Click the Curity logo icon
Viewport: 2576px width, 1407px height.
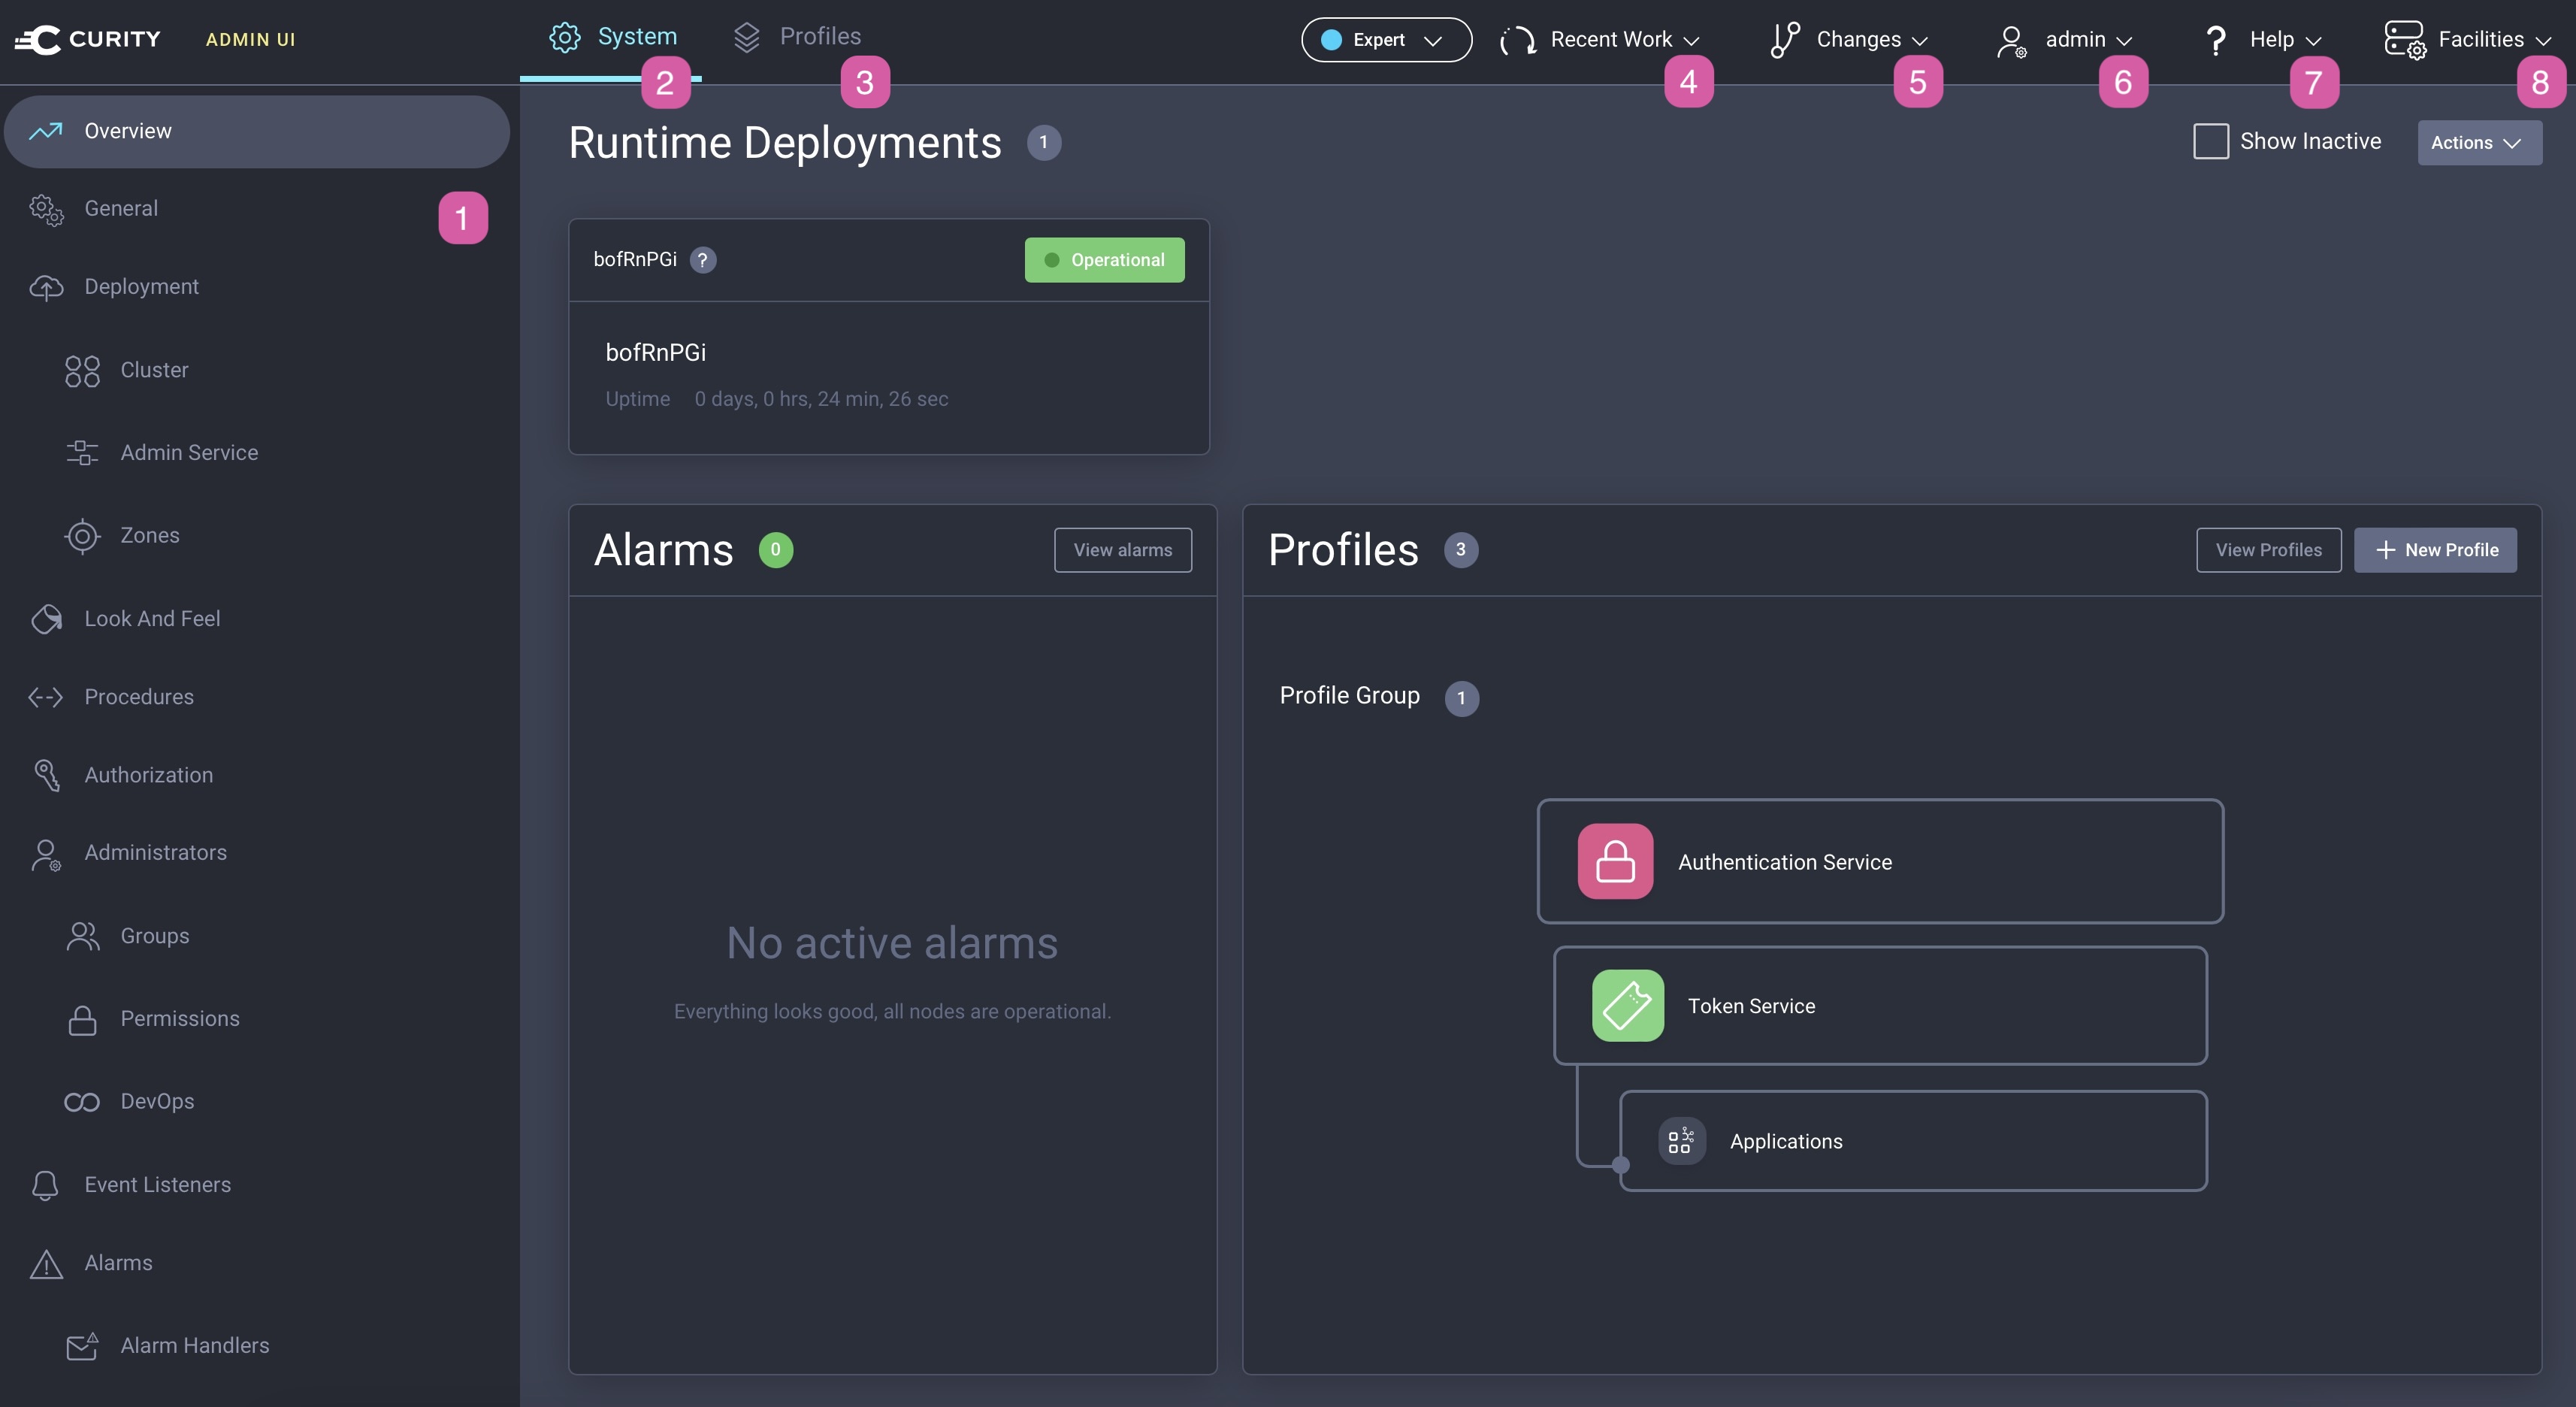[x=38, y=39]
